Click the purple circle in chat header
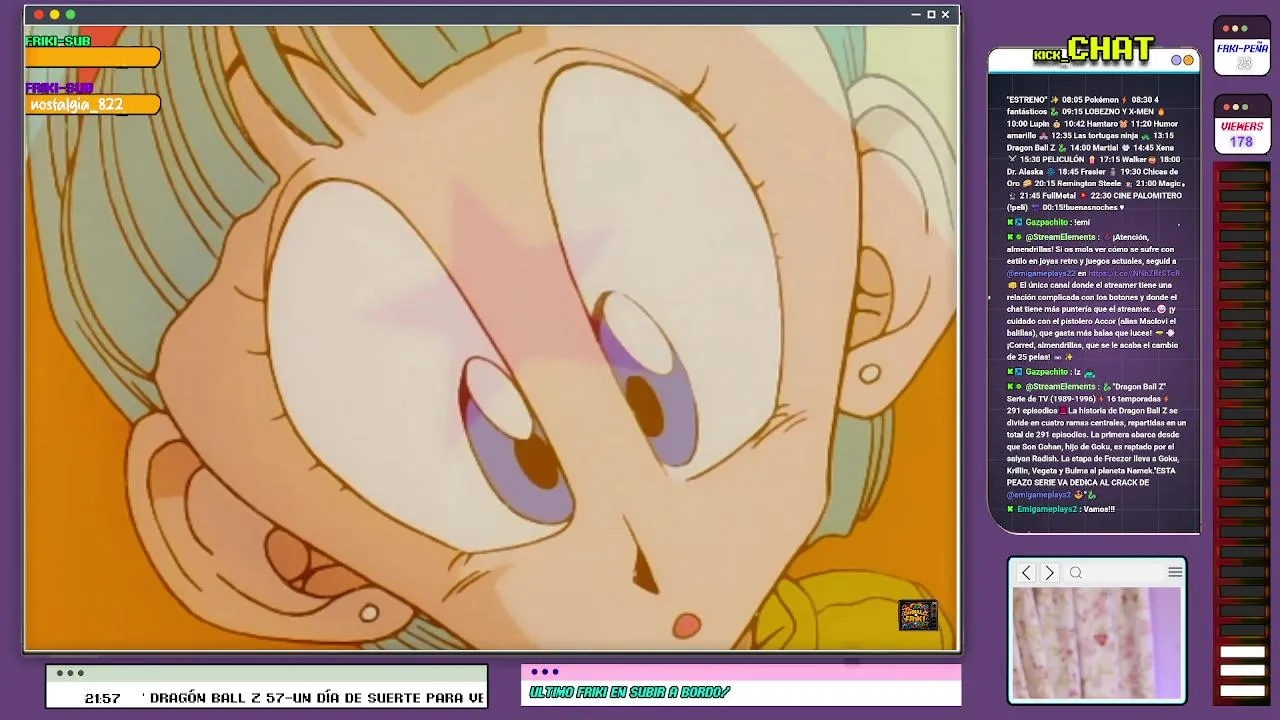 1177,60
